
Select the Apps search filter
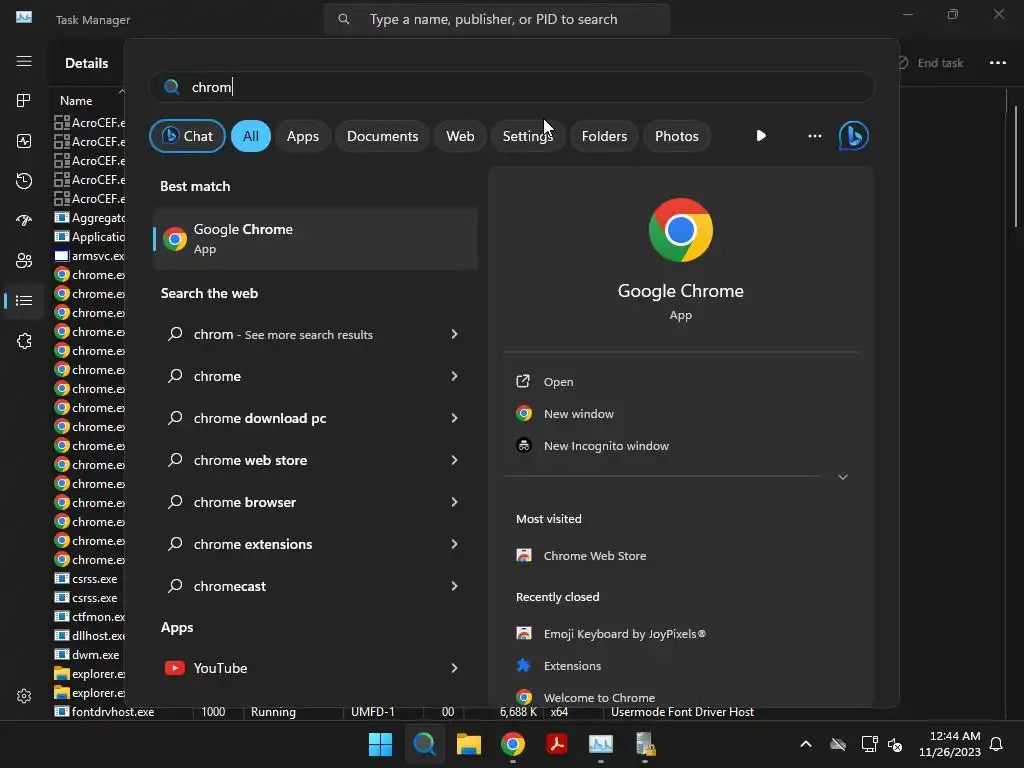(302, 136)
